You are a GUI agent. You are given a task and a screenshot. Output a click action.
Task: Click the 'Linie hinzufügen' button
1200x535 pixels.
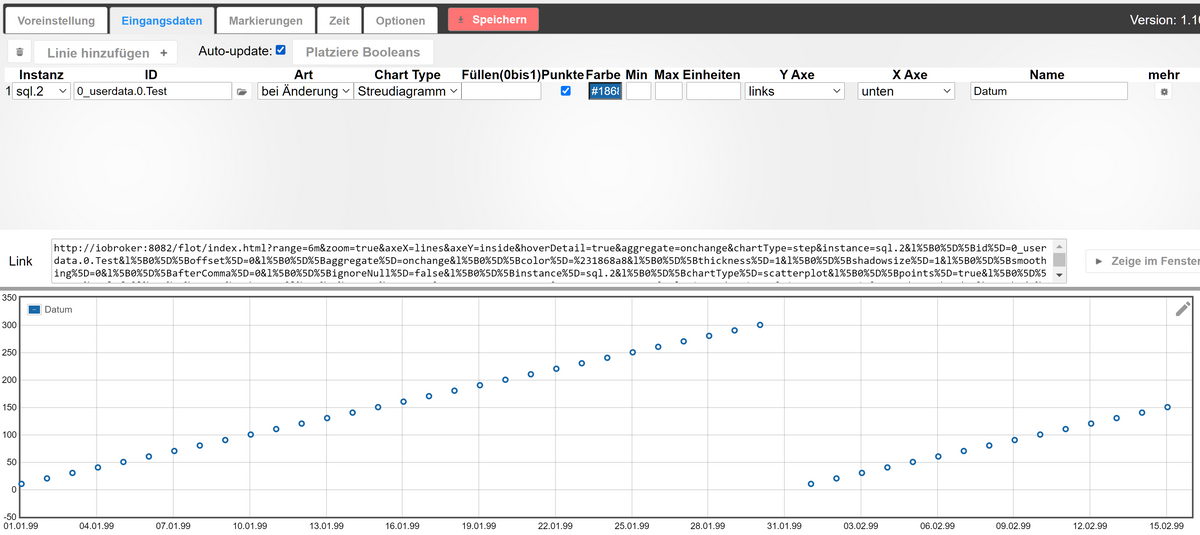tap(106, 52)
